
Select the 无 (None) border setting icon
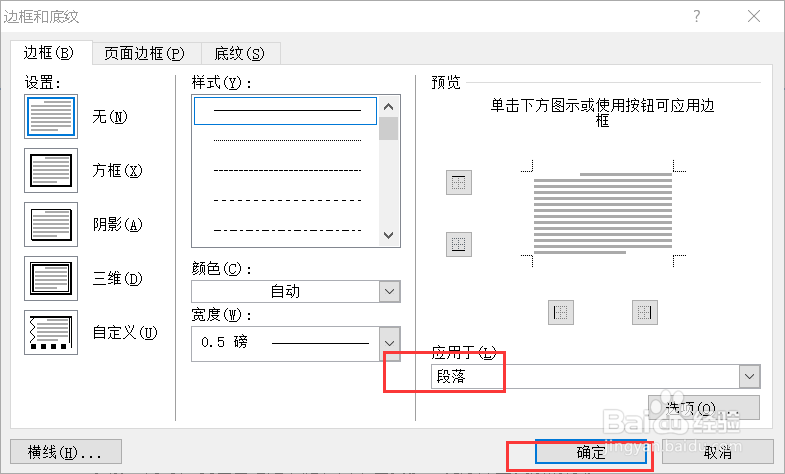pos(51,117)
